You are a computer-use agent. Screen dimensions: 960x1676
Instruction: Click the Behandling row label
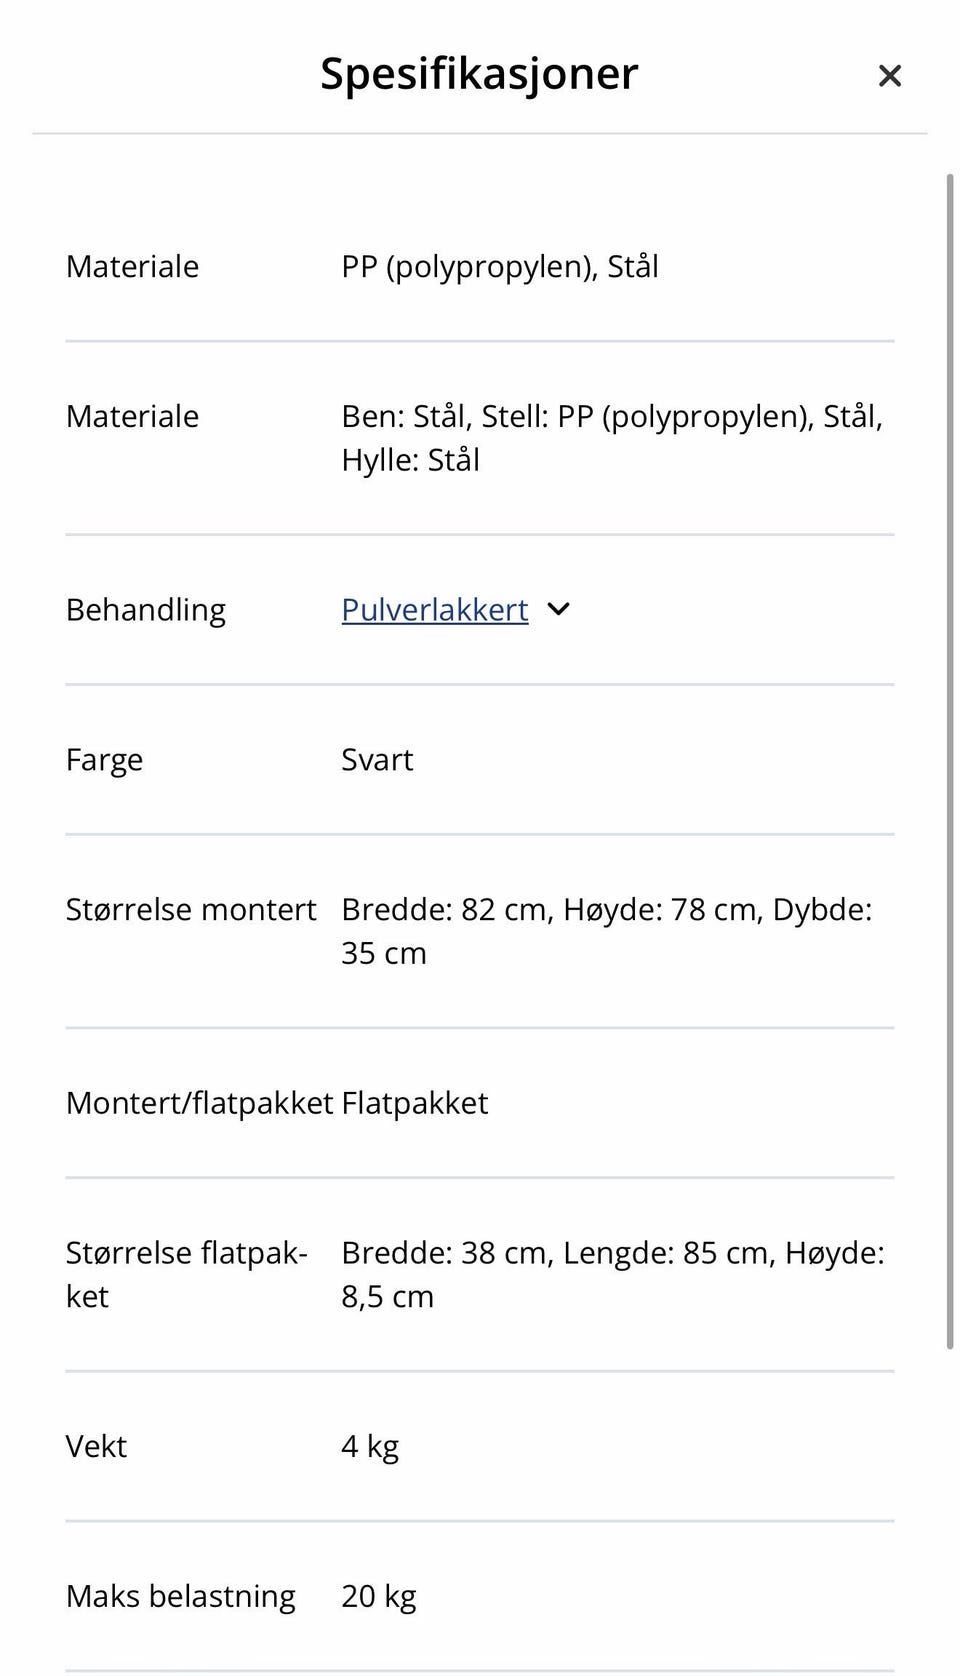(146, 610)
